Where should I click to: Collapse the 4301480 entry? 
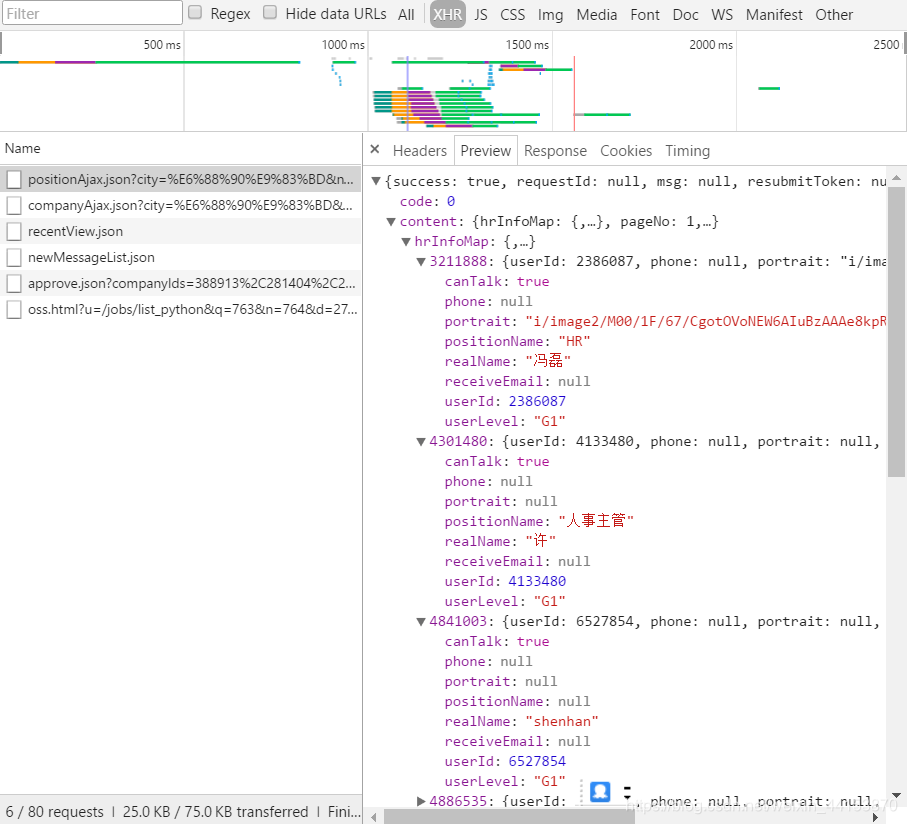pos(421,442)
